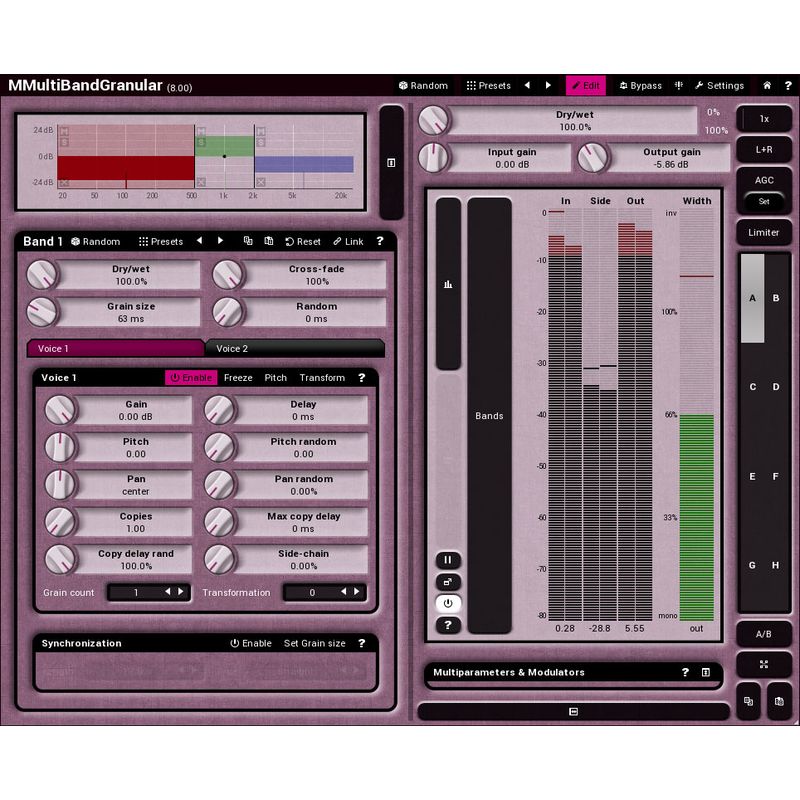The height and width of the screenshot is (800, 800).
Task: Click the tall Bands button in meter panel
Action: click(489, 415)
